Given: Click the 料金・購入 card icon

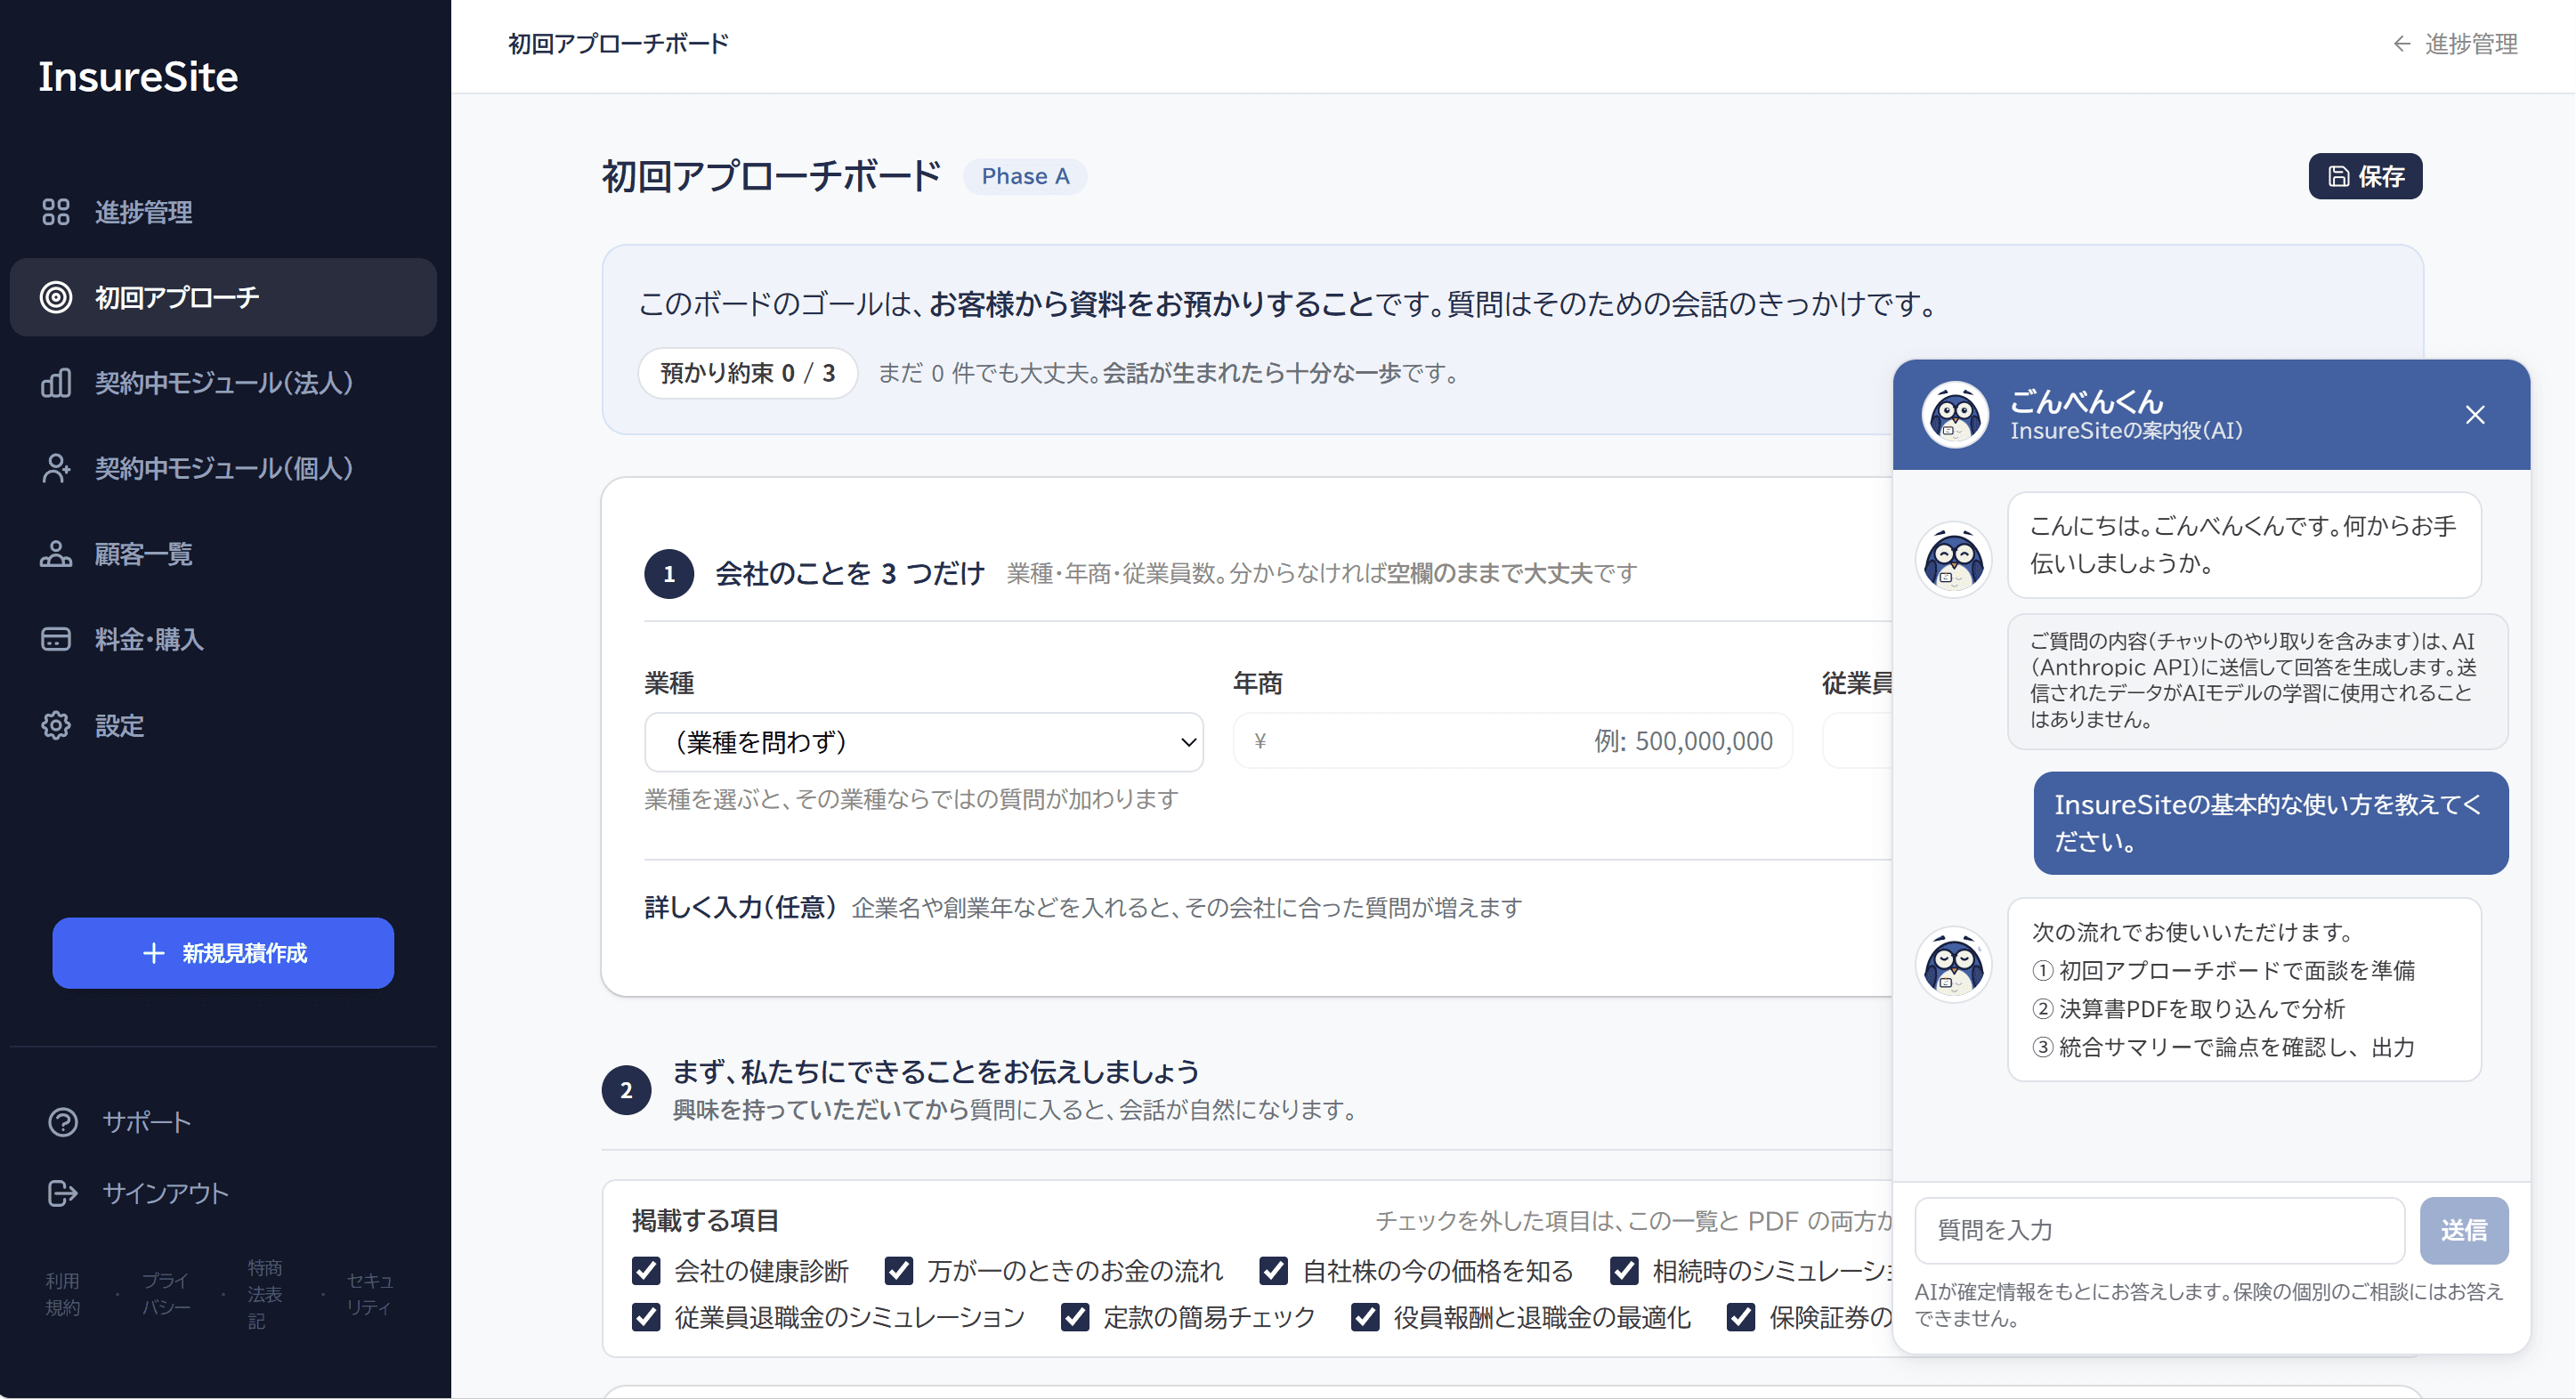Looking at the screenshot, I should (56, 639).
